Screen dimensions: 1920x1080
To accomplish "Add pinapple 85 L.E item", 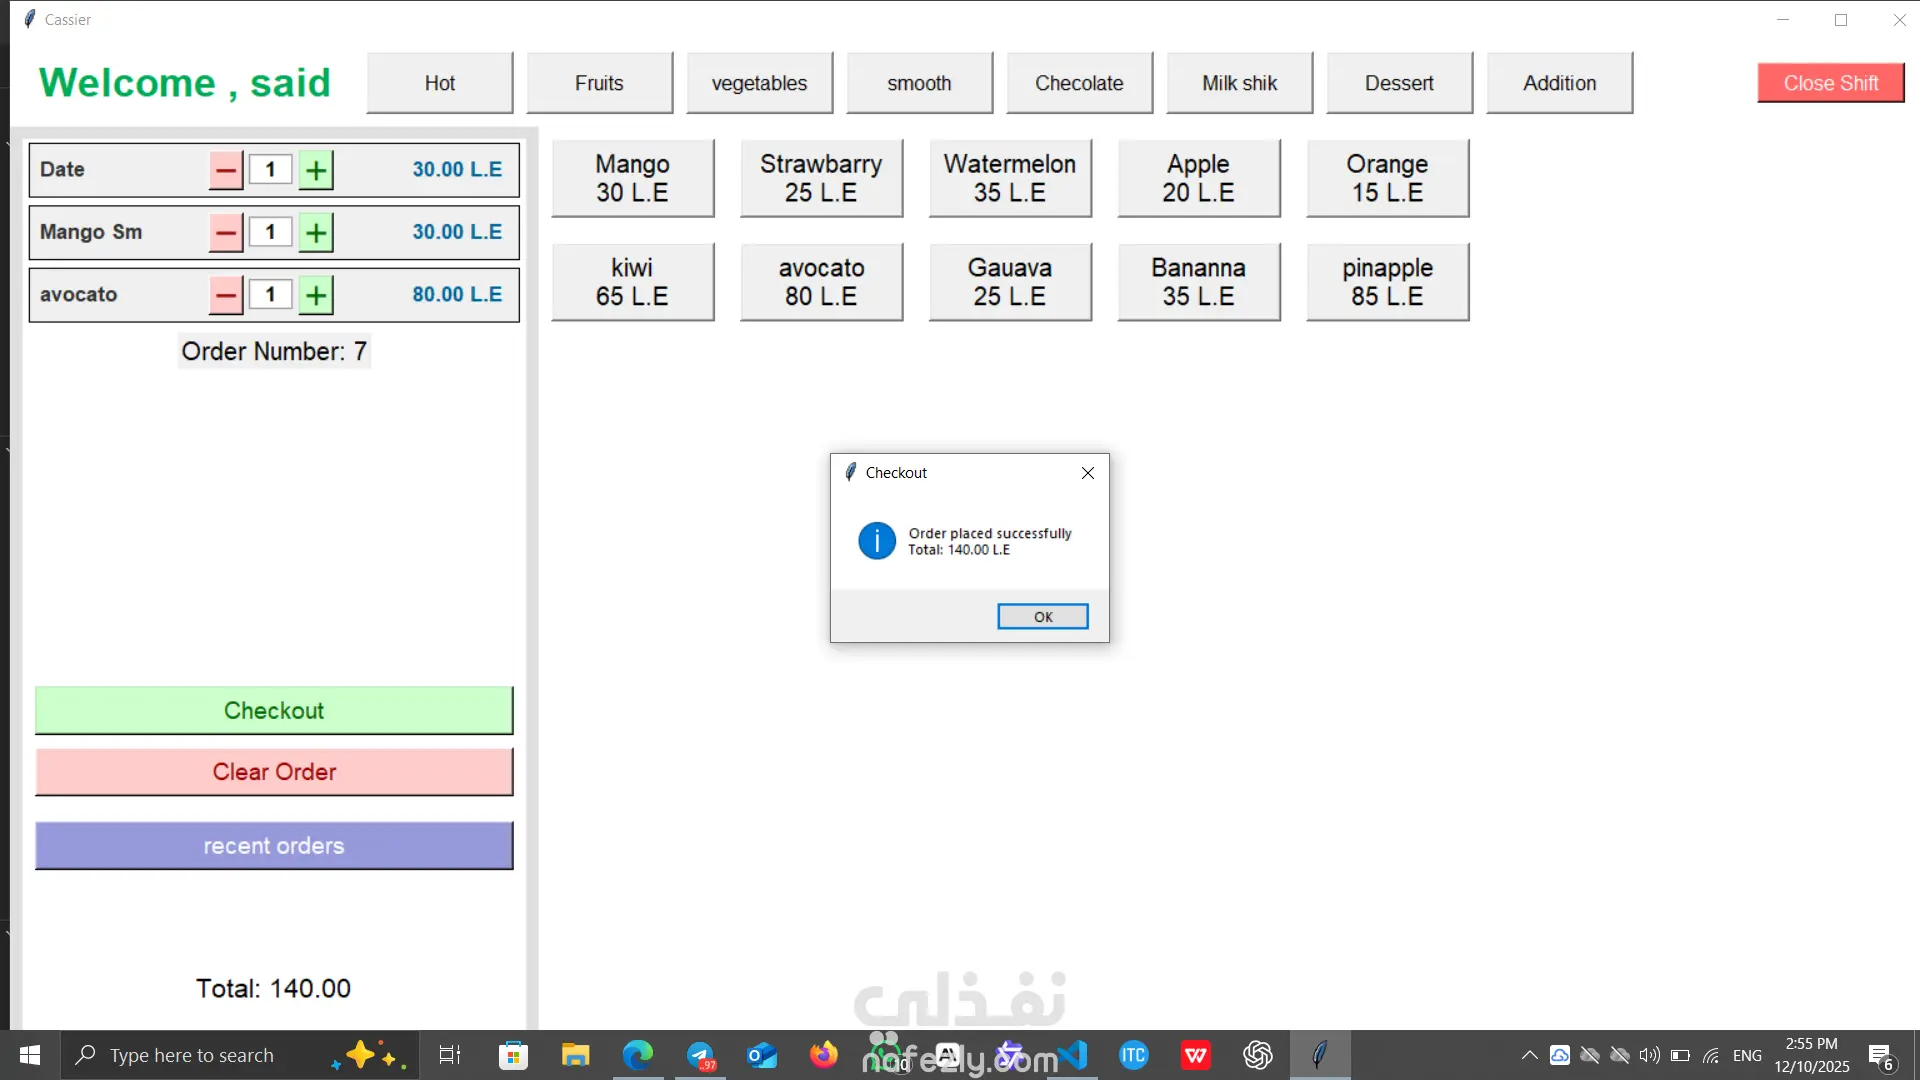I will click(x=1387, y=282).
